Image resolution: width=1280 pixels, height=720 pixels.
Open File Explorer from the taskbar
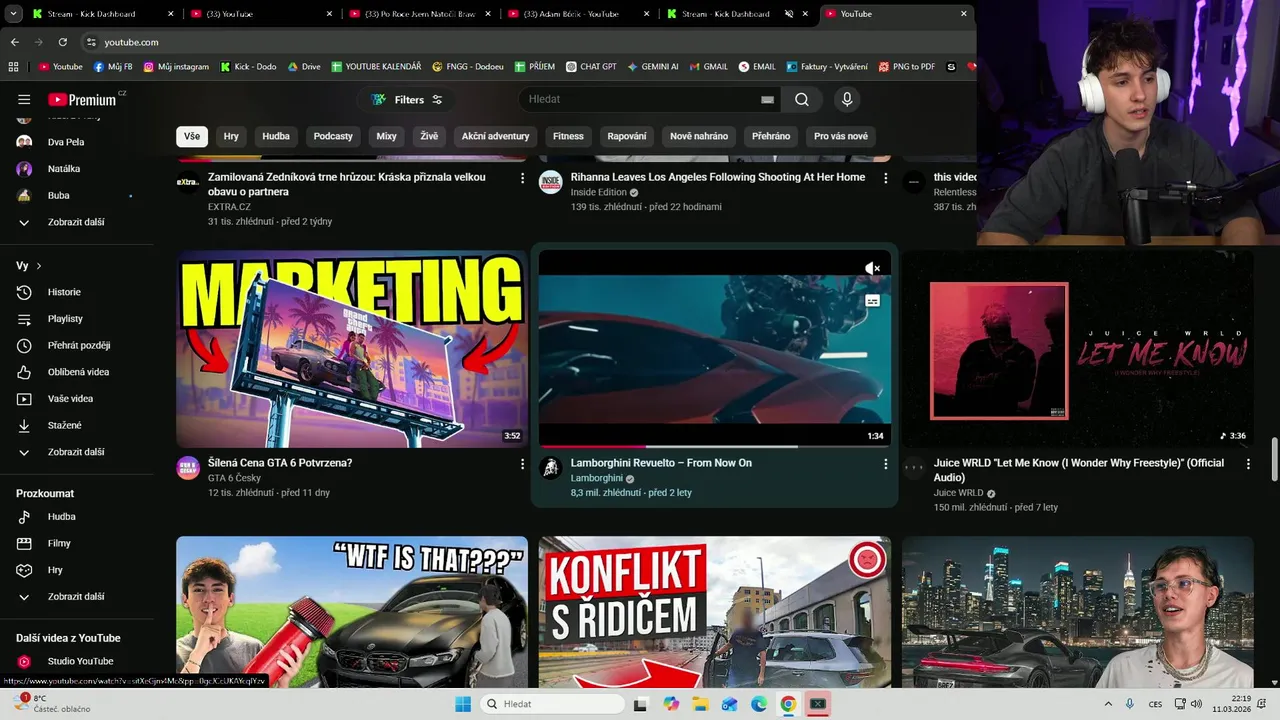[700, 704]
